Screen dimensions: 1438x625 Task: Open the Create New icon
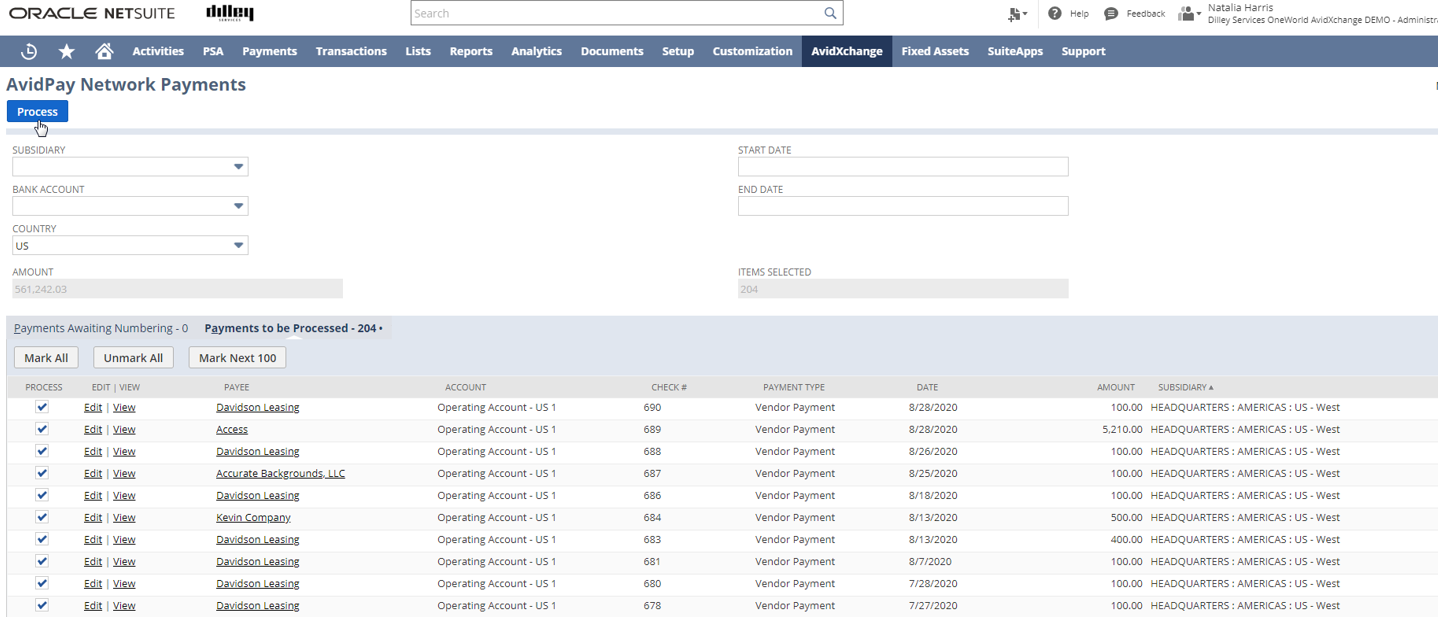[x=1017, y=14]
